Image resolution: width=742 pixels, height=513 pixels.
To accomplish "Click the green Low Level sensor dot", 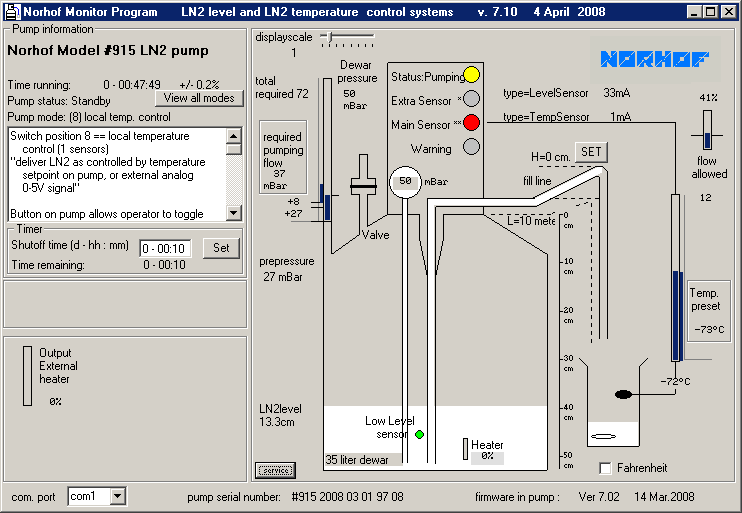I will 419,434.
